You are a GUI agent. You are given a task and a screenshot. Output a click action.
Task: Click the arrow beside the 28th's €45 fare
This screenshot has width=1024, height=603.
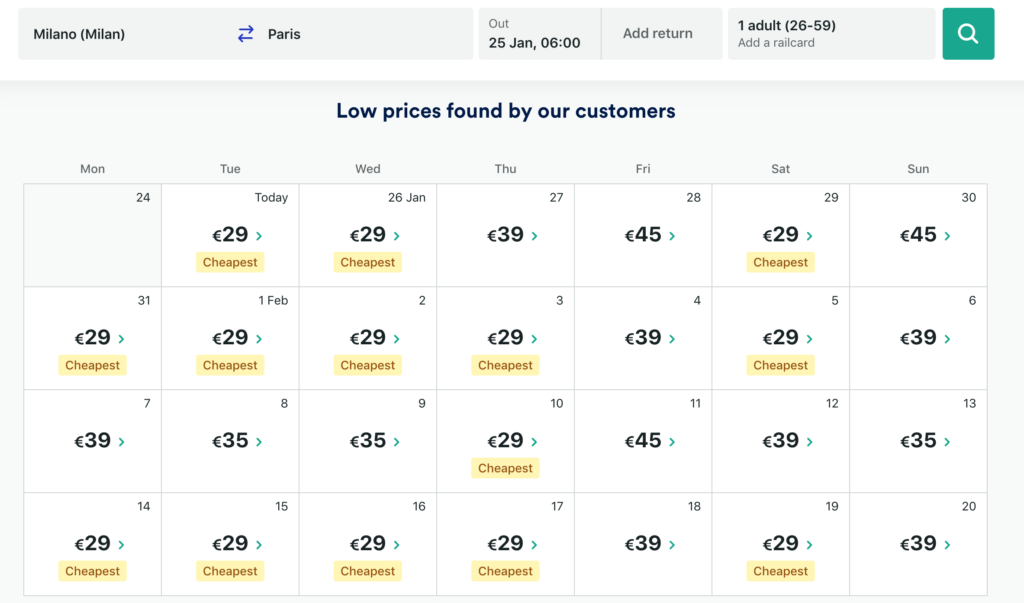tap(672, 236)
